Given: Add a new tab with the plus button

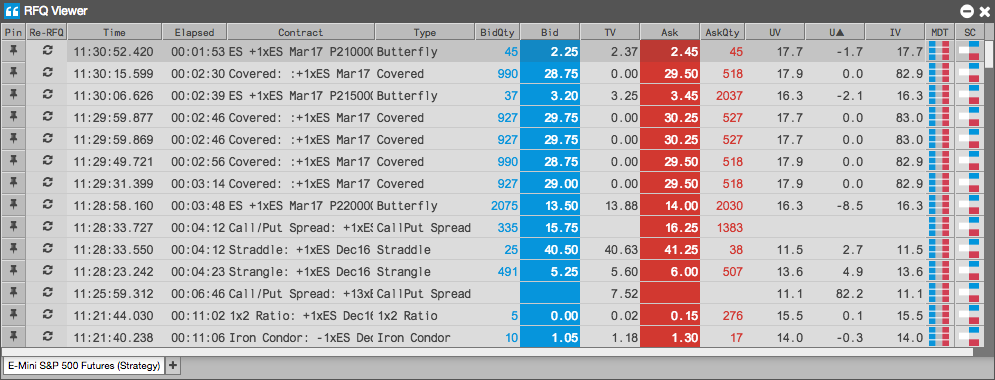Looking at the screenshot, I should (x=173, y=365).
